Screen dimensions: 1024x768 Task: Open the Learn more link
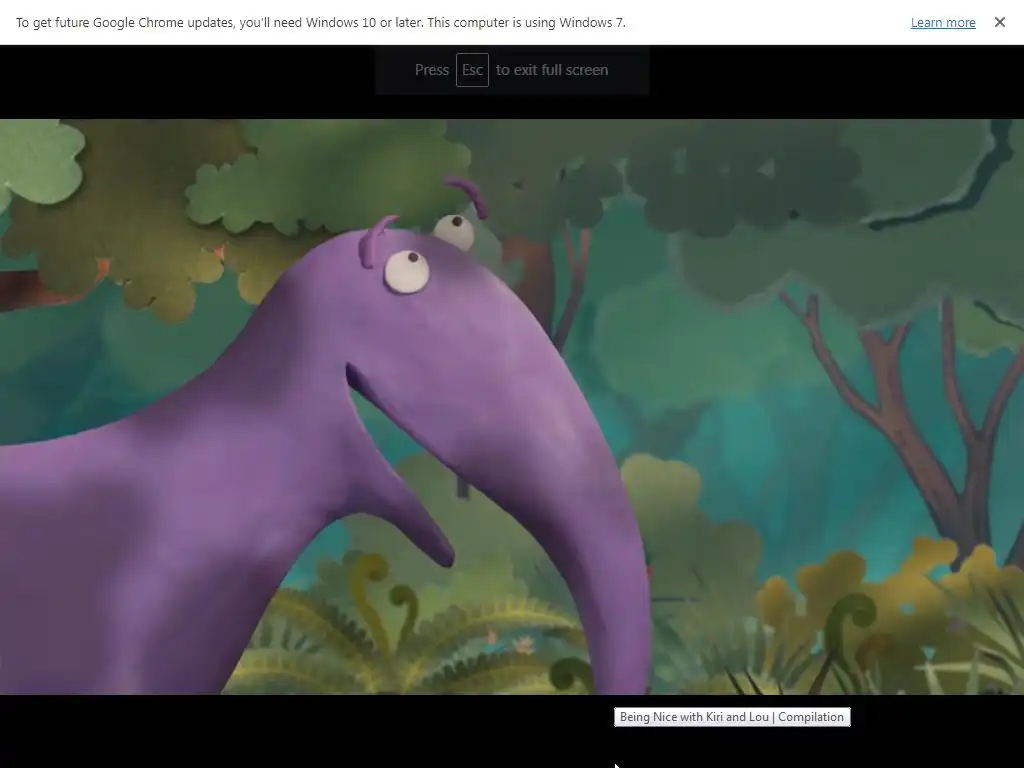tap(943, 23)
